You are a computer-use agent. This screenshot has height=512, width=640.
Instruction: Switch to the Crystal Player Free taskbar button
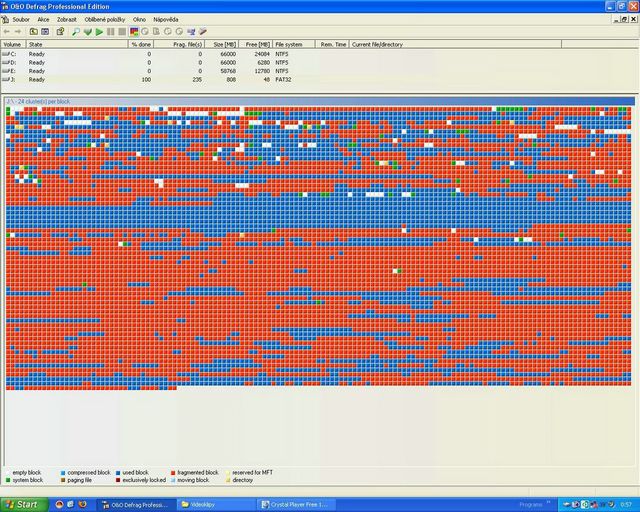click(x=297, y=505)
